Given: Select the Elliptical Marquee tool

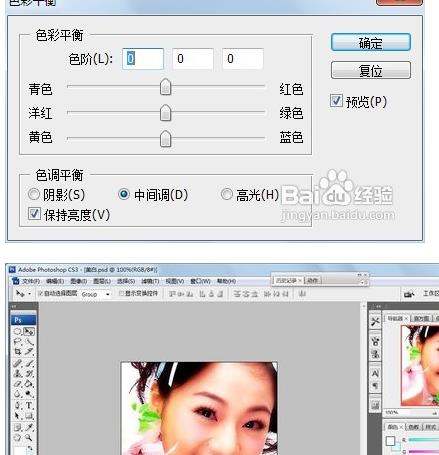Looking at the screenshot, I should (x=18, y=332).
